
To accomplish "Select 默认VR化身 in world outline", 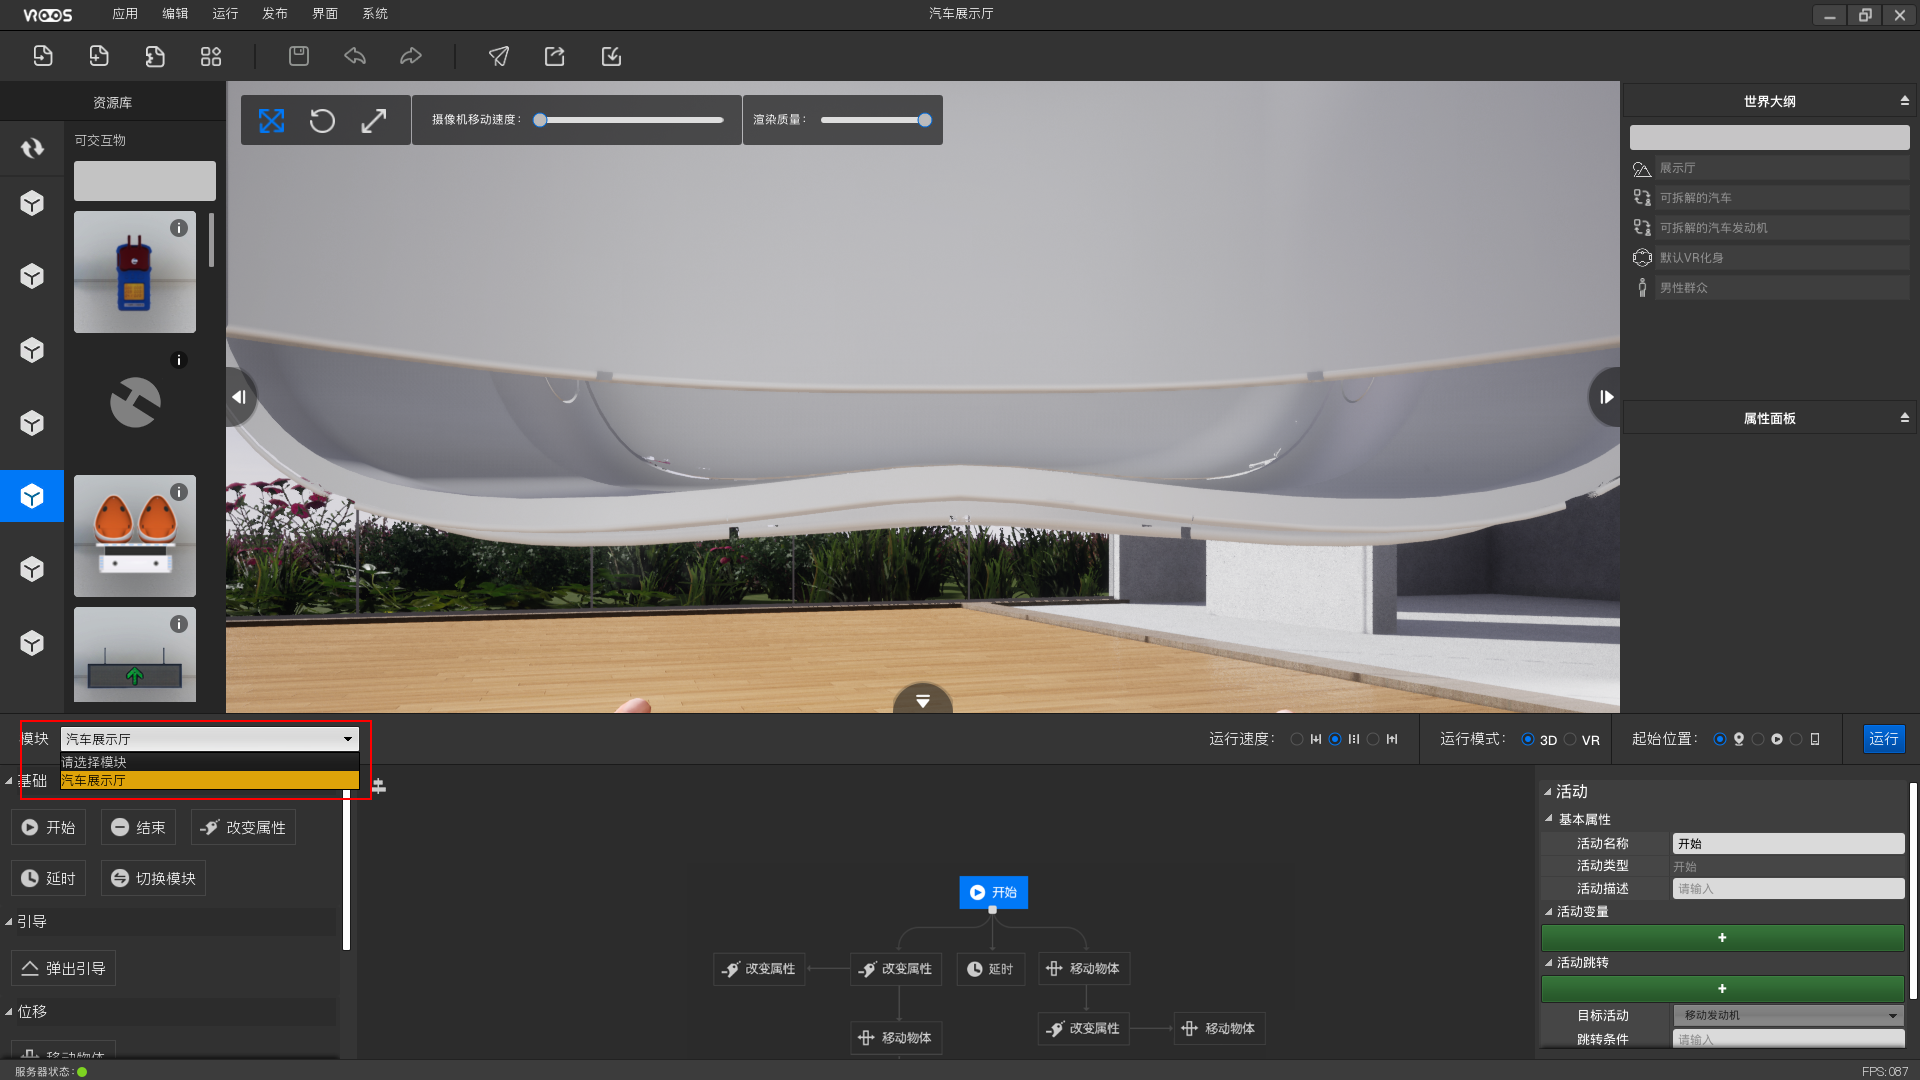I will pyautogui.click(x=1769, y=258).
